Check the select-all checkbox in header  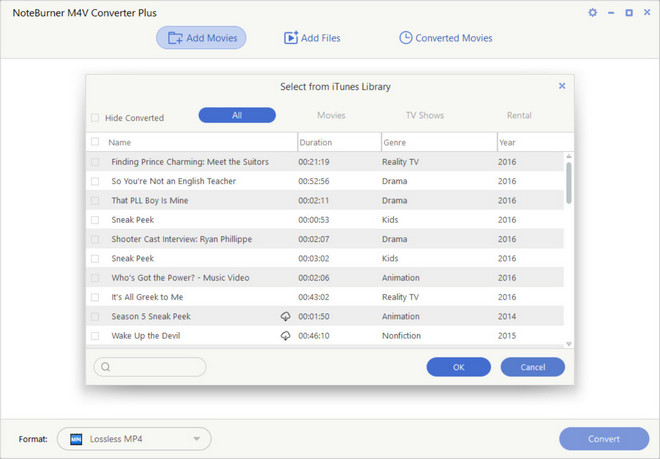click(96, 142)
